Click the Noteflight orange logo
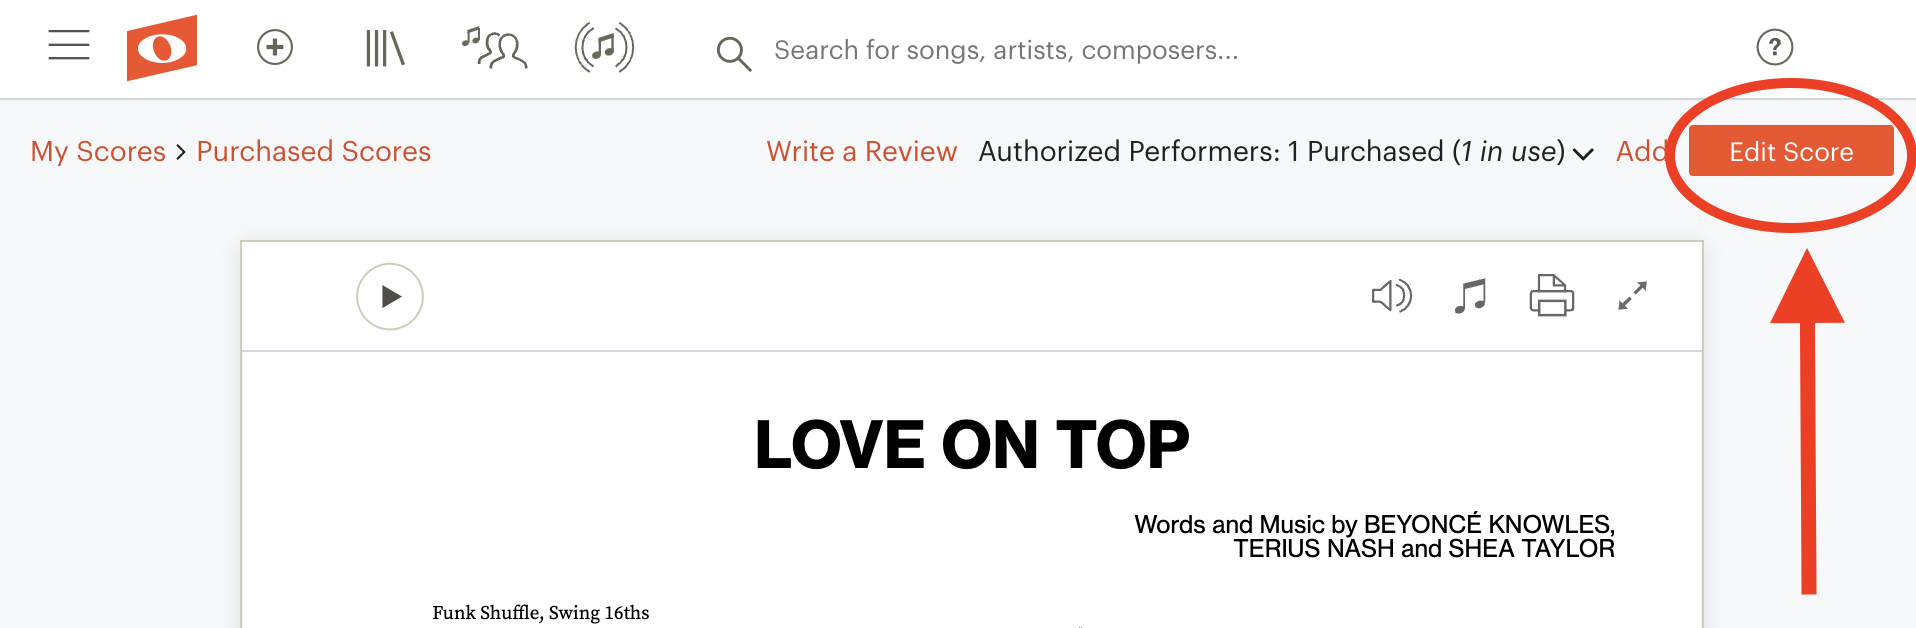This screenshot has height=628, width=1916. click(x=162, y=47)
